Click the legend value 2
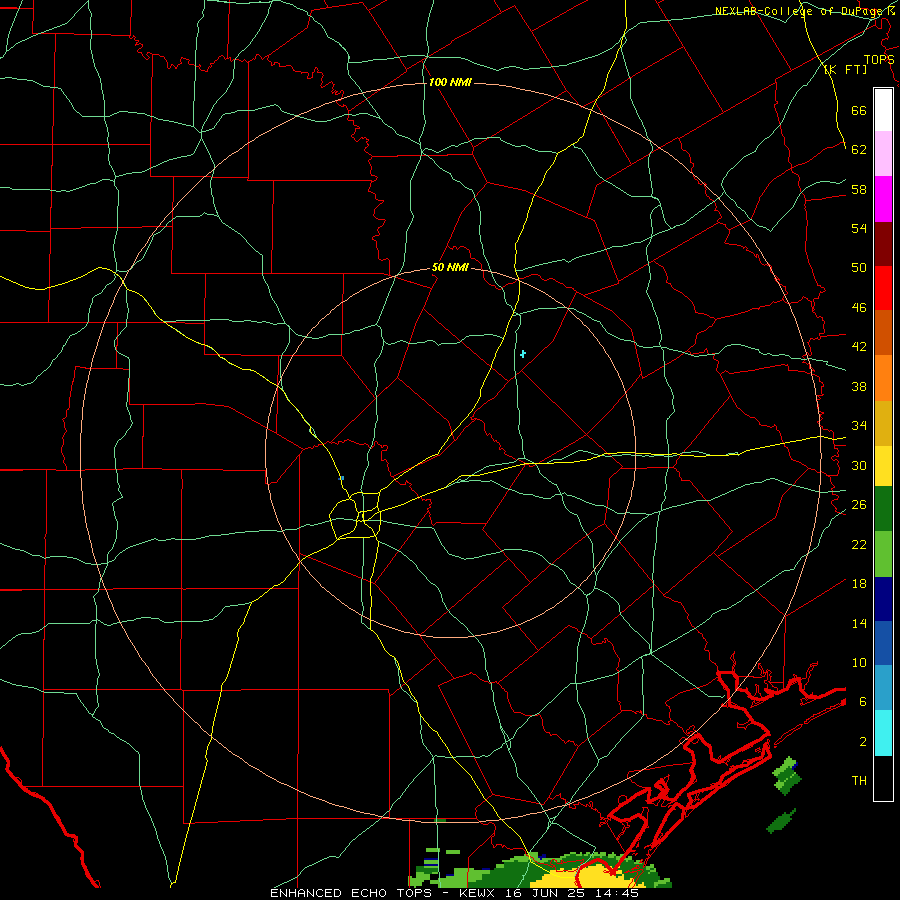900x900 pixels. 863,742
